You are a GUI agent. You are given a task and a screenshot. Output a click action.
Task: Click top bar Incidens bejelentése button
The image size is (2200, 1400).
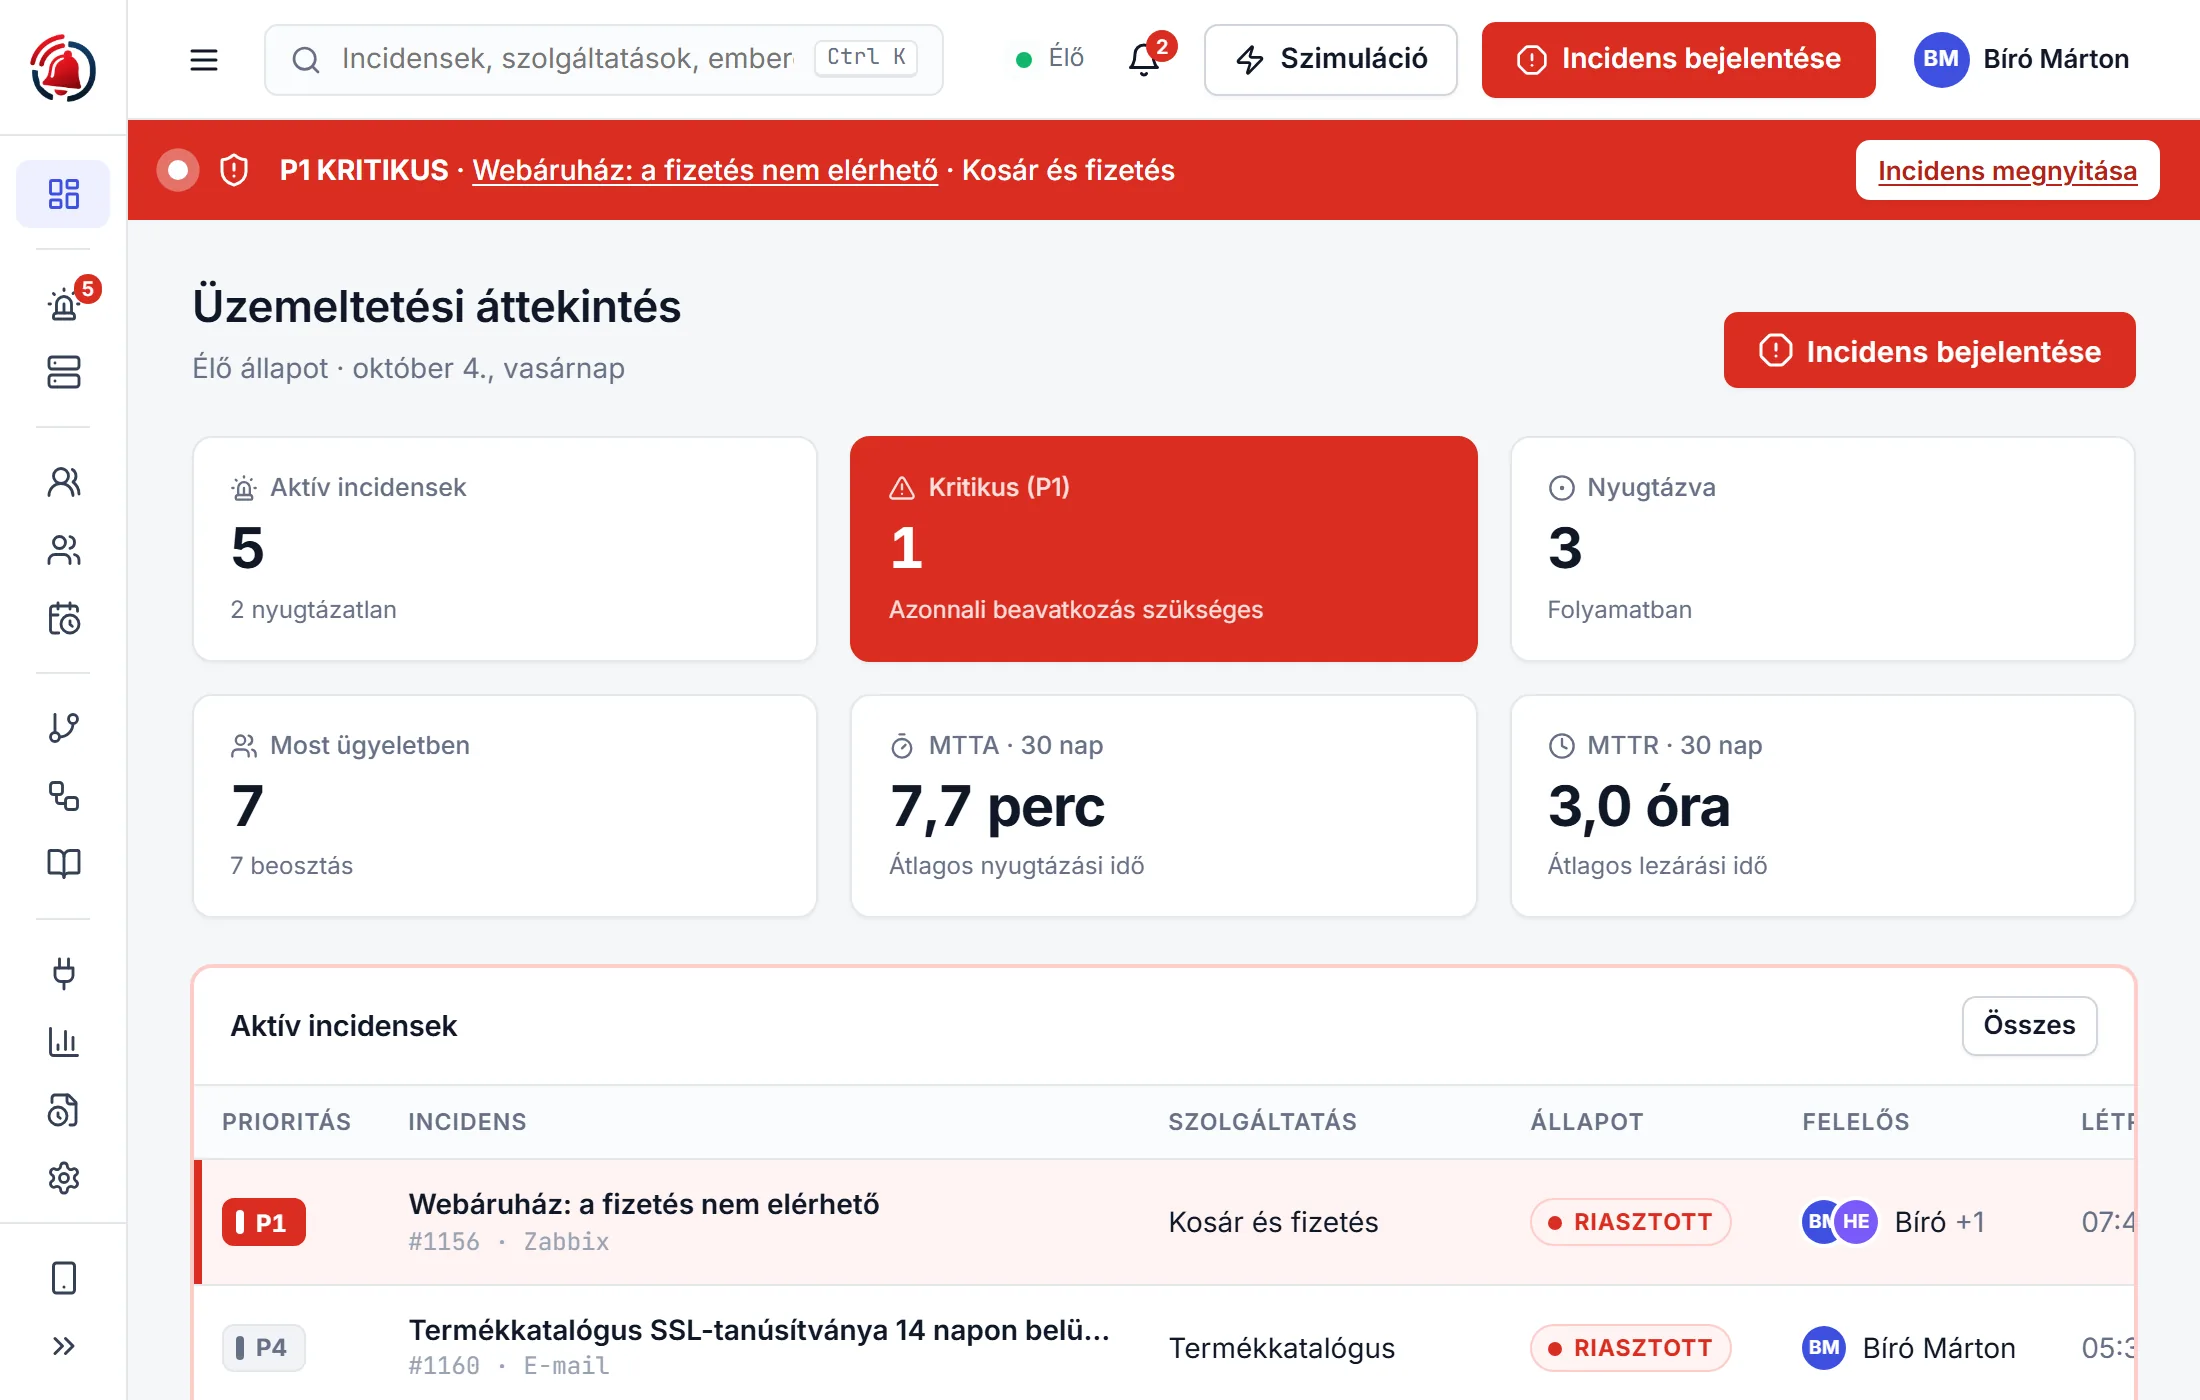point(1679,60)
